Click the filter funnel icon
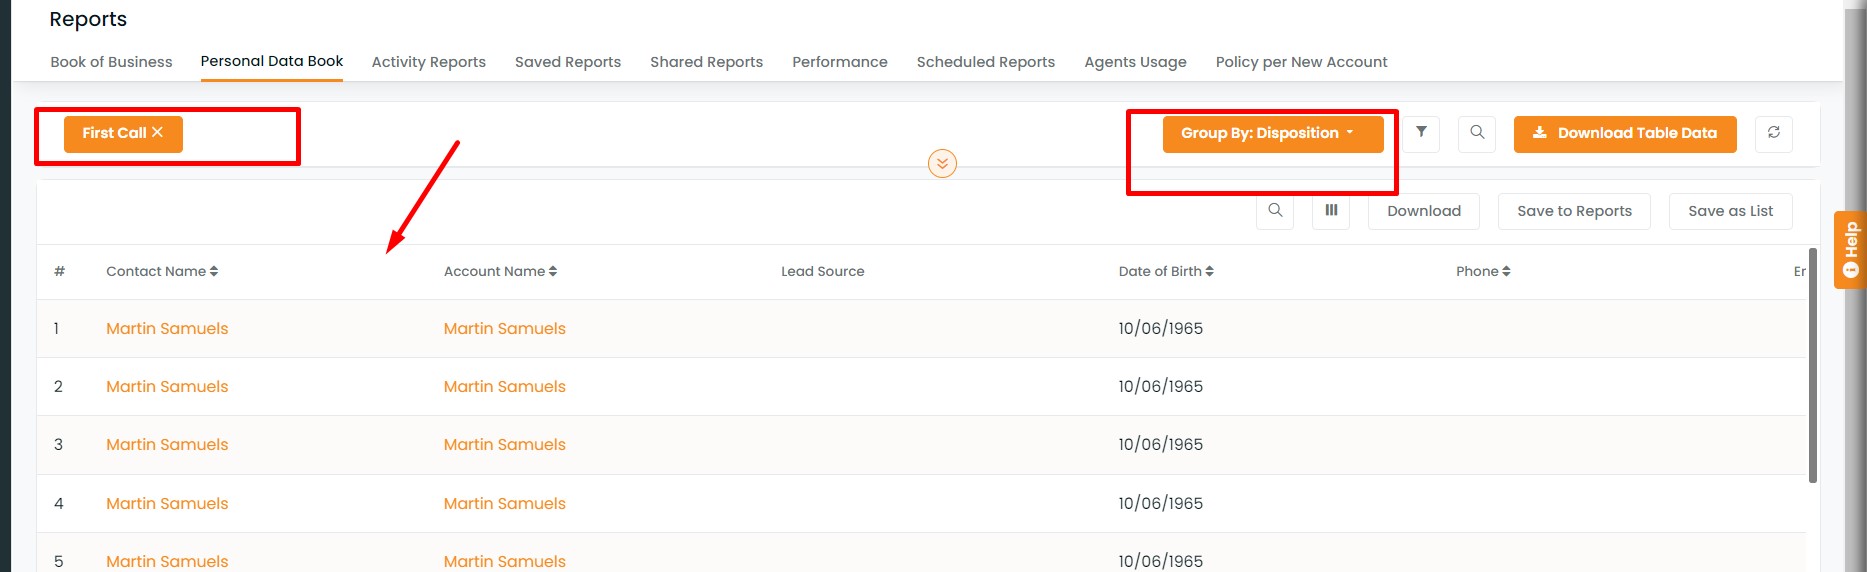Viewport: 1867px width, 572px height. tap(1421, 133)
